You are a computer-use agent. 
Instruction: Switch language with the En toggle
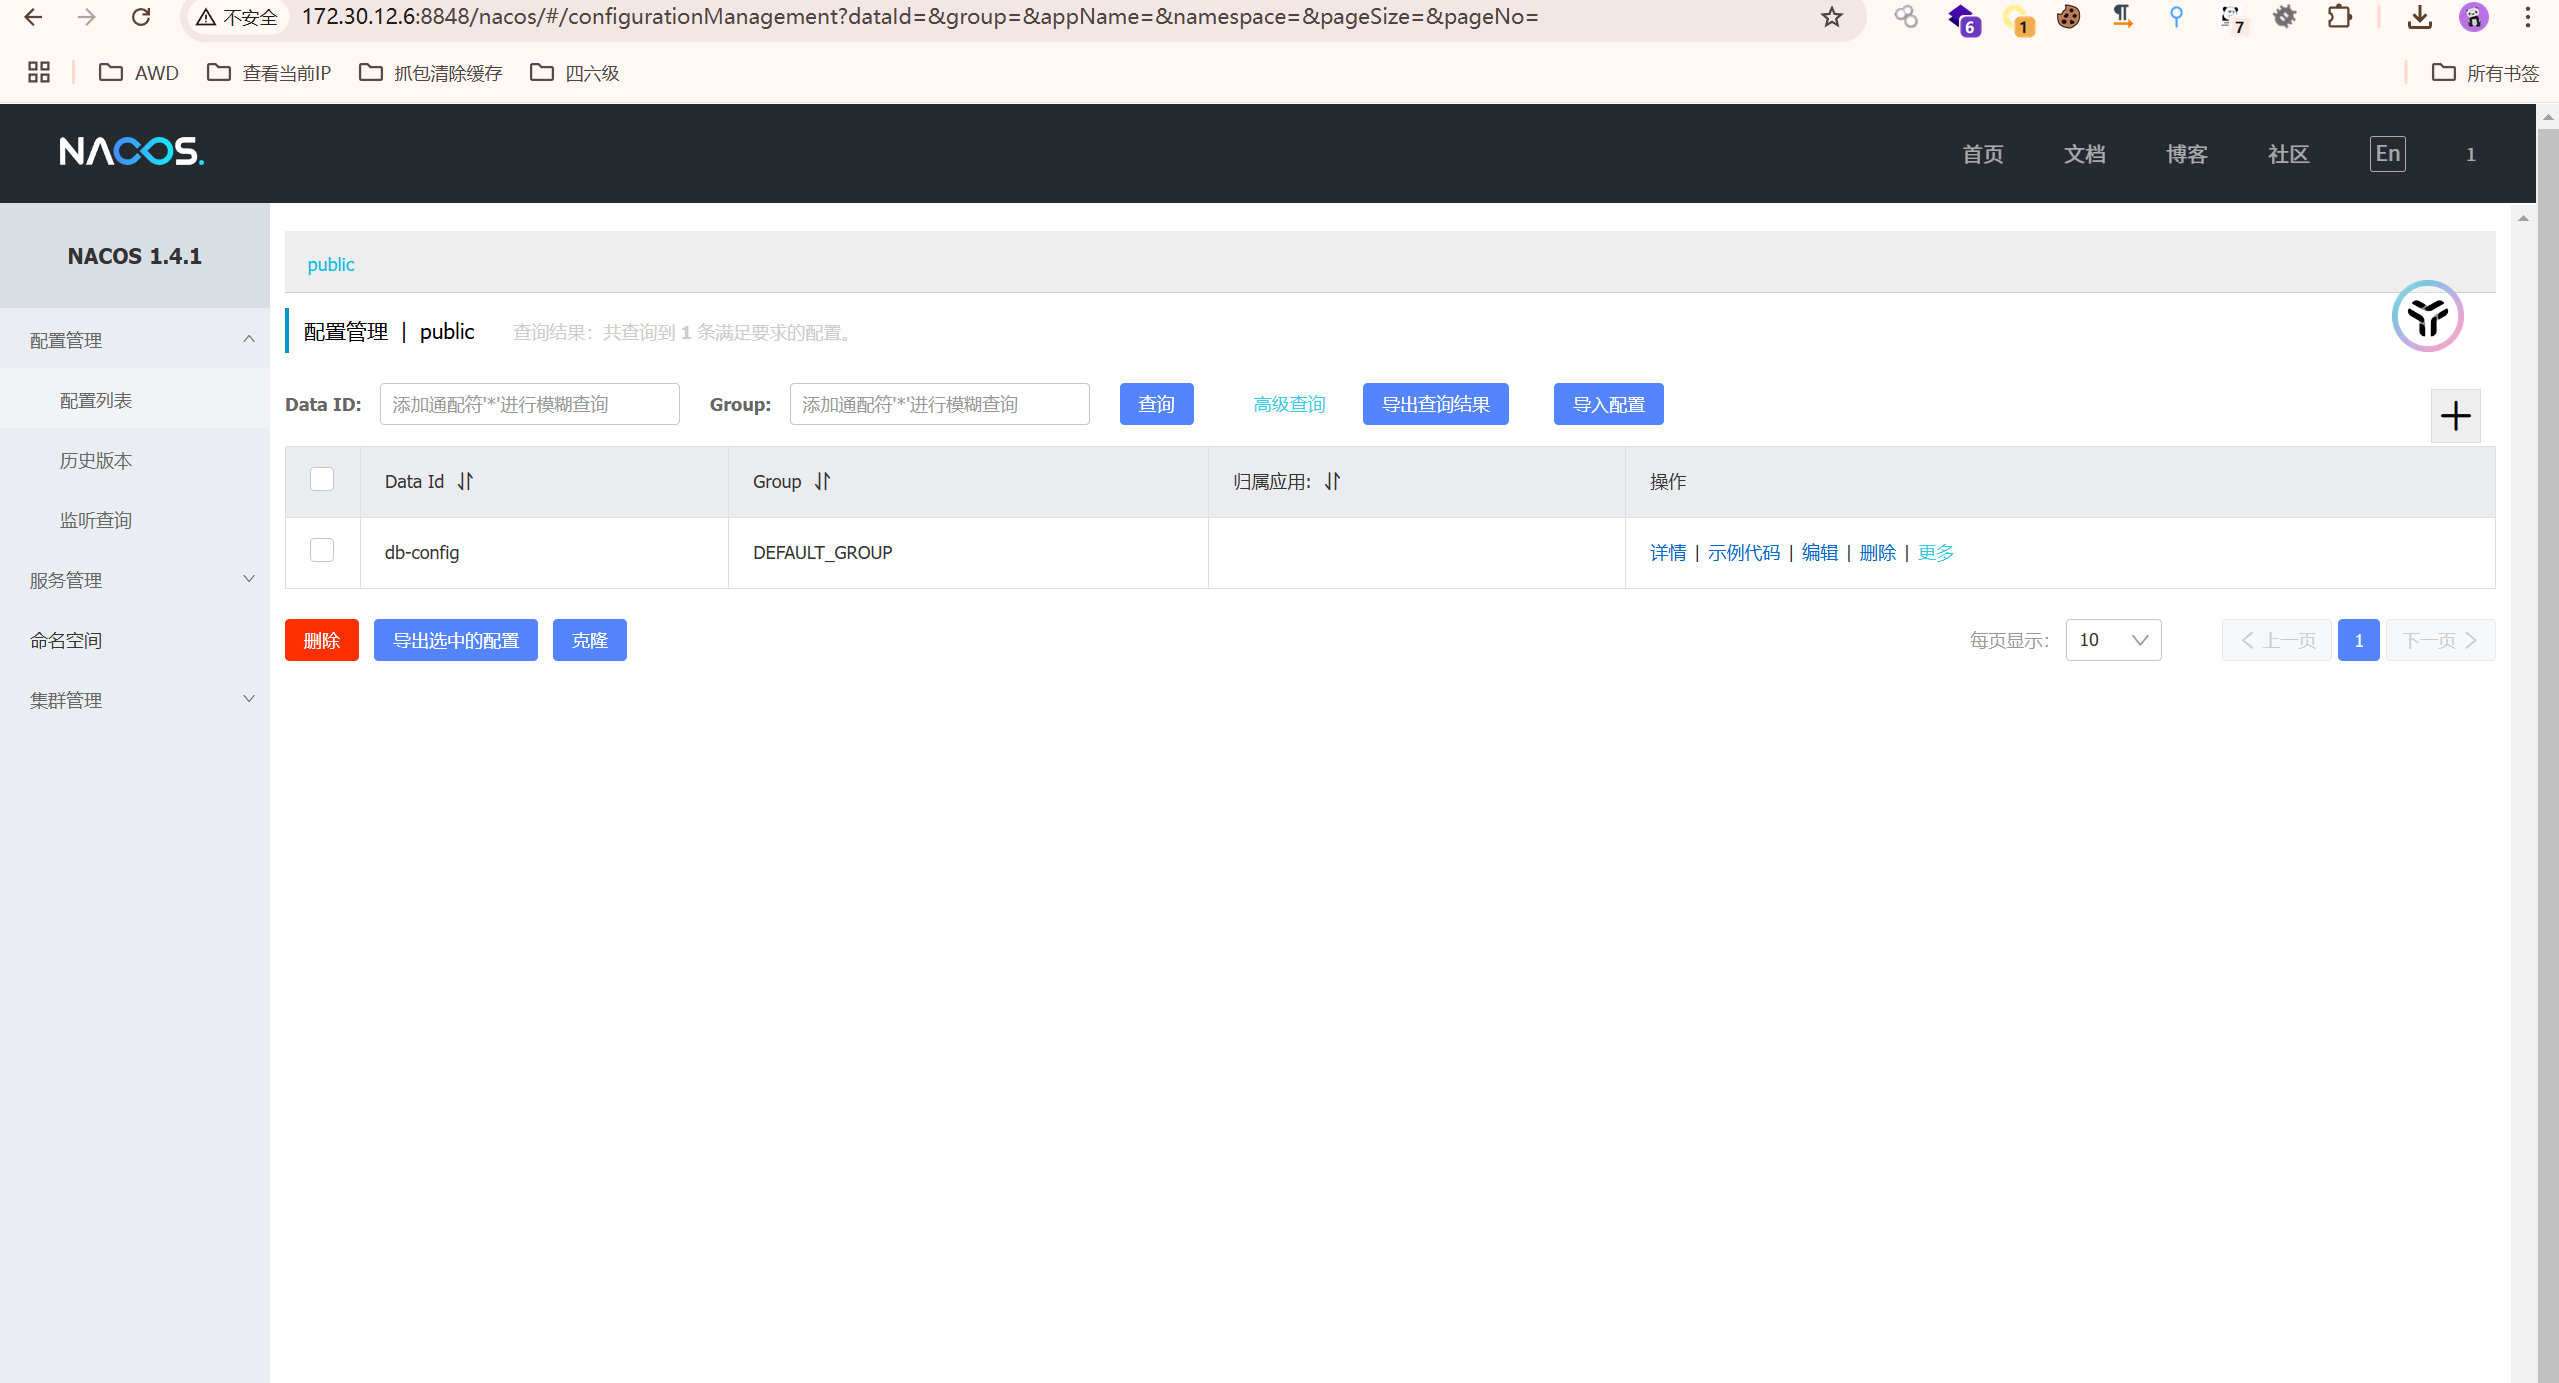[2387, 154]
